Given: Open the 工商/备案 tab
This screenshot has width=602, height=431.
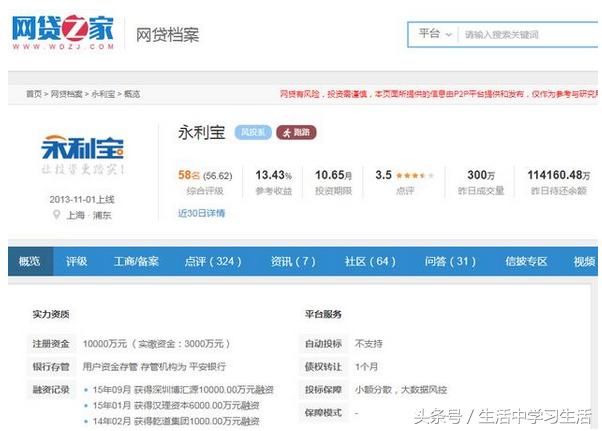Looking at the screenshot, I should 136,261.
